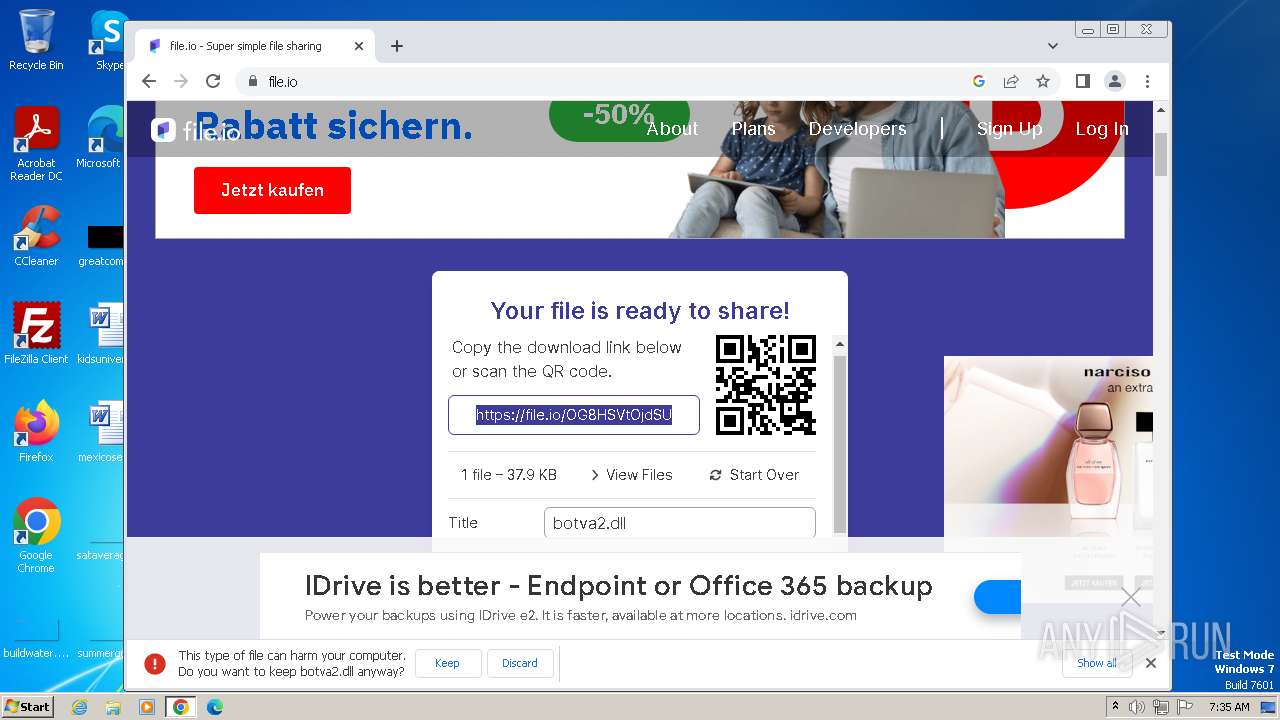Open tab search dropdown arrow
Screen dimensions: 1280x720
click(x=1053, y=46)
